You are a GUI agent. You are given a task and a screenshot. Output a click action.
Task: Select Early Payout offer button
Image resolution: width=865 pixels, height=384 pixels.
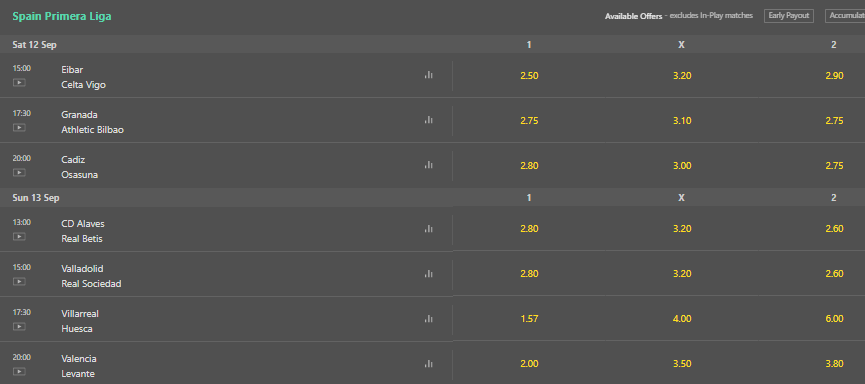pos(789,16)
